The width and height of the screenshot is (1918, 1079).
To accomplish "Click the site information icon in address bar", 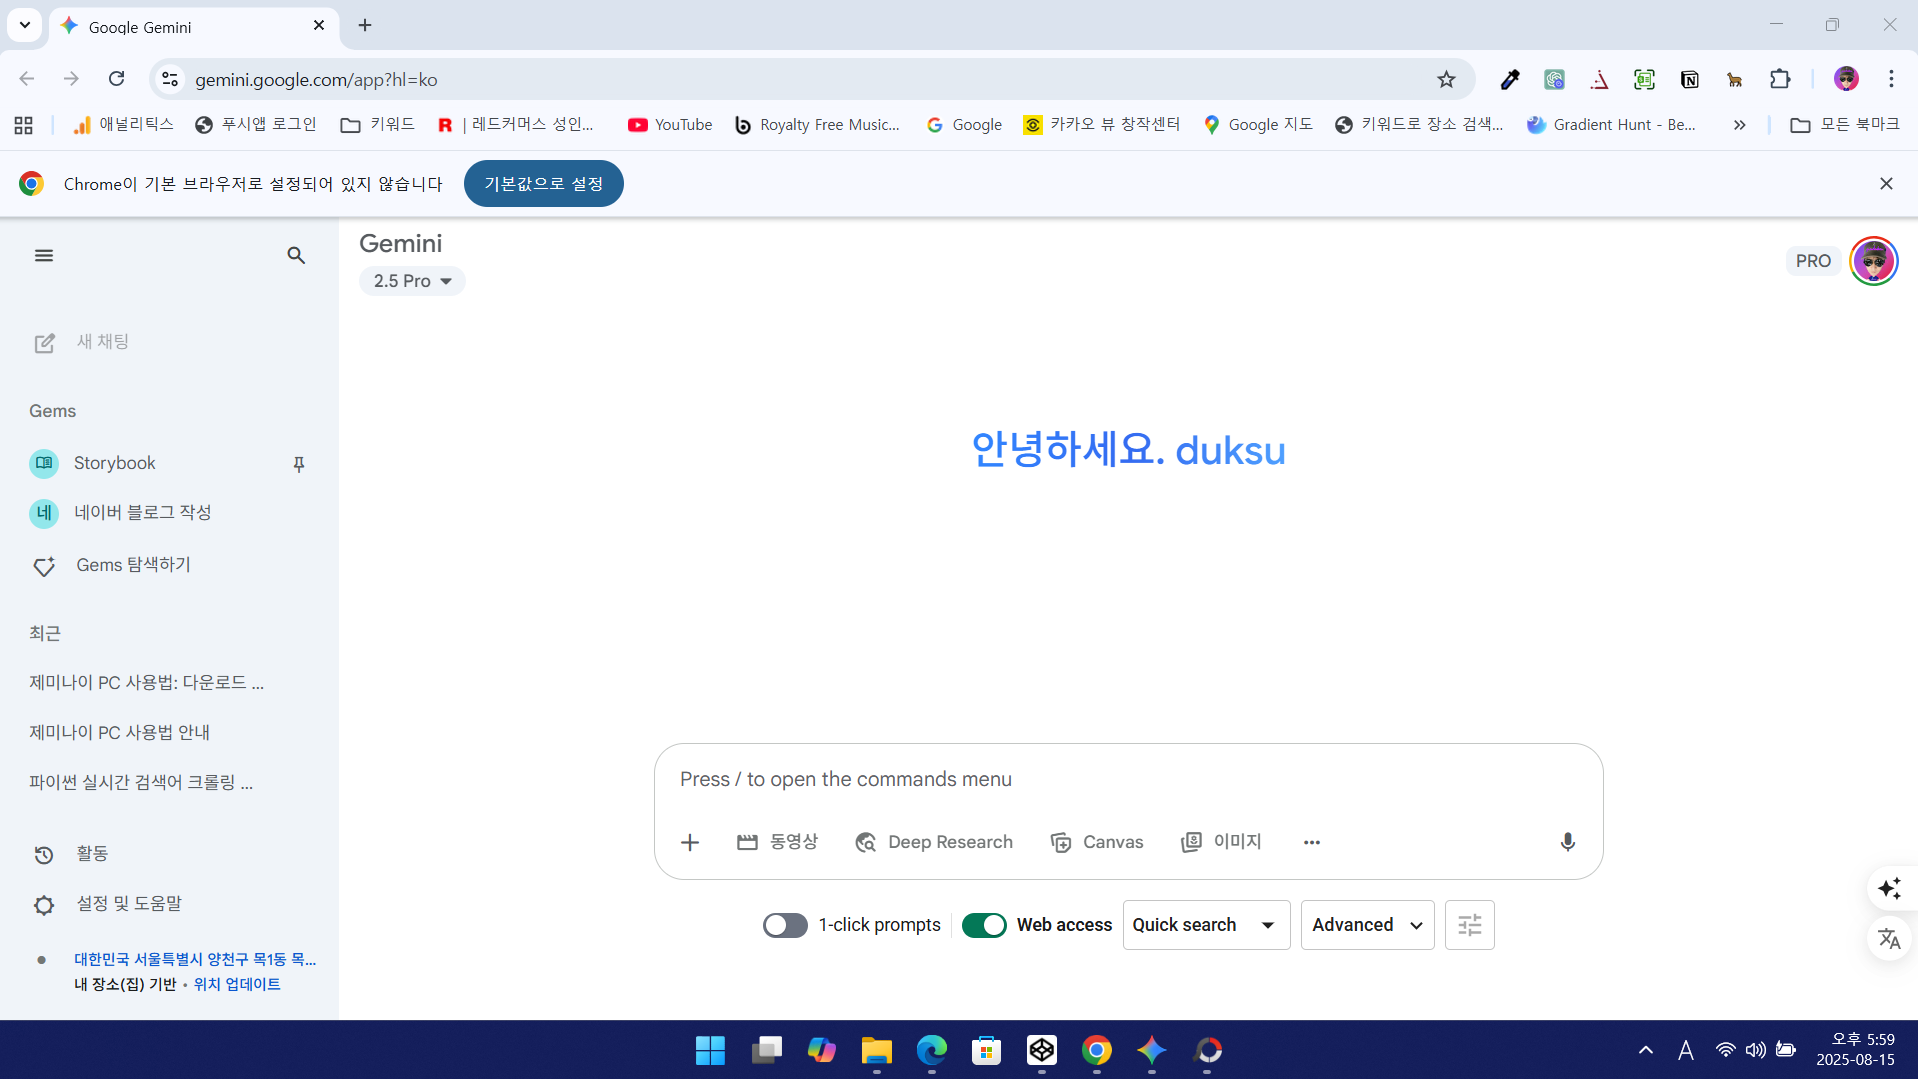I will click(x=170, y=80).
